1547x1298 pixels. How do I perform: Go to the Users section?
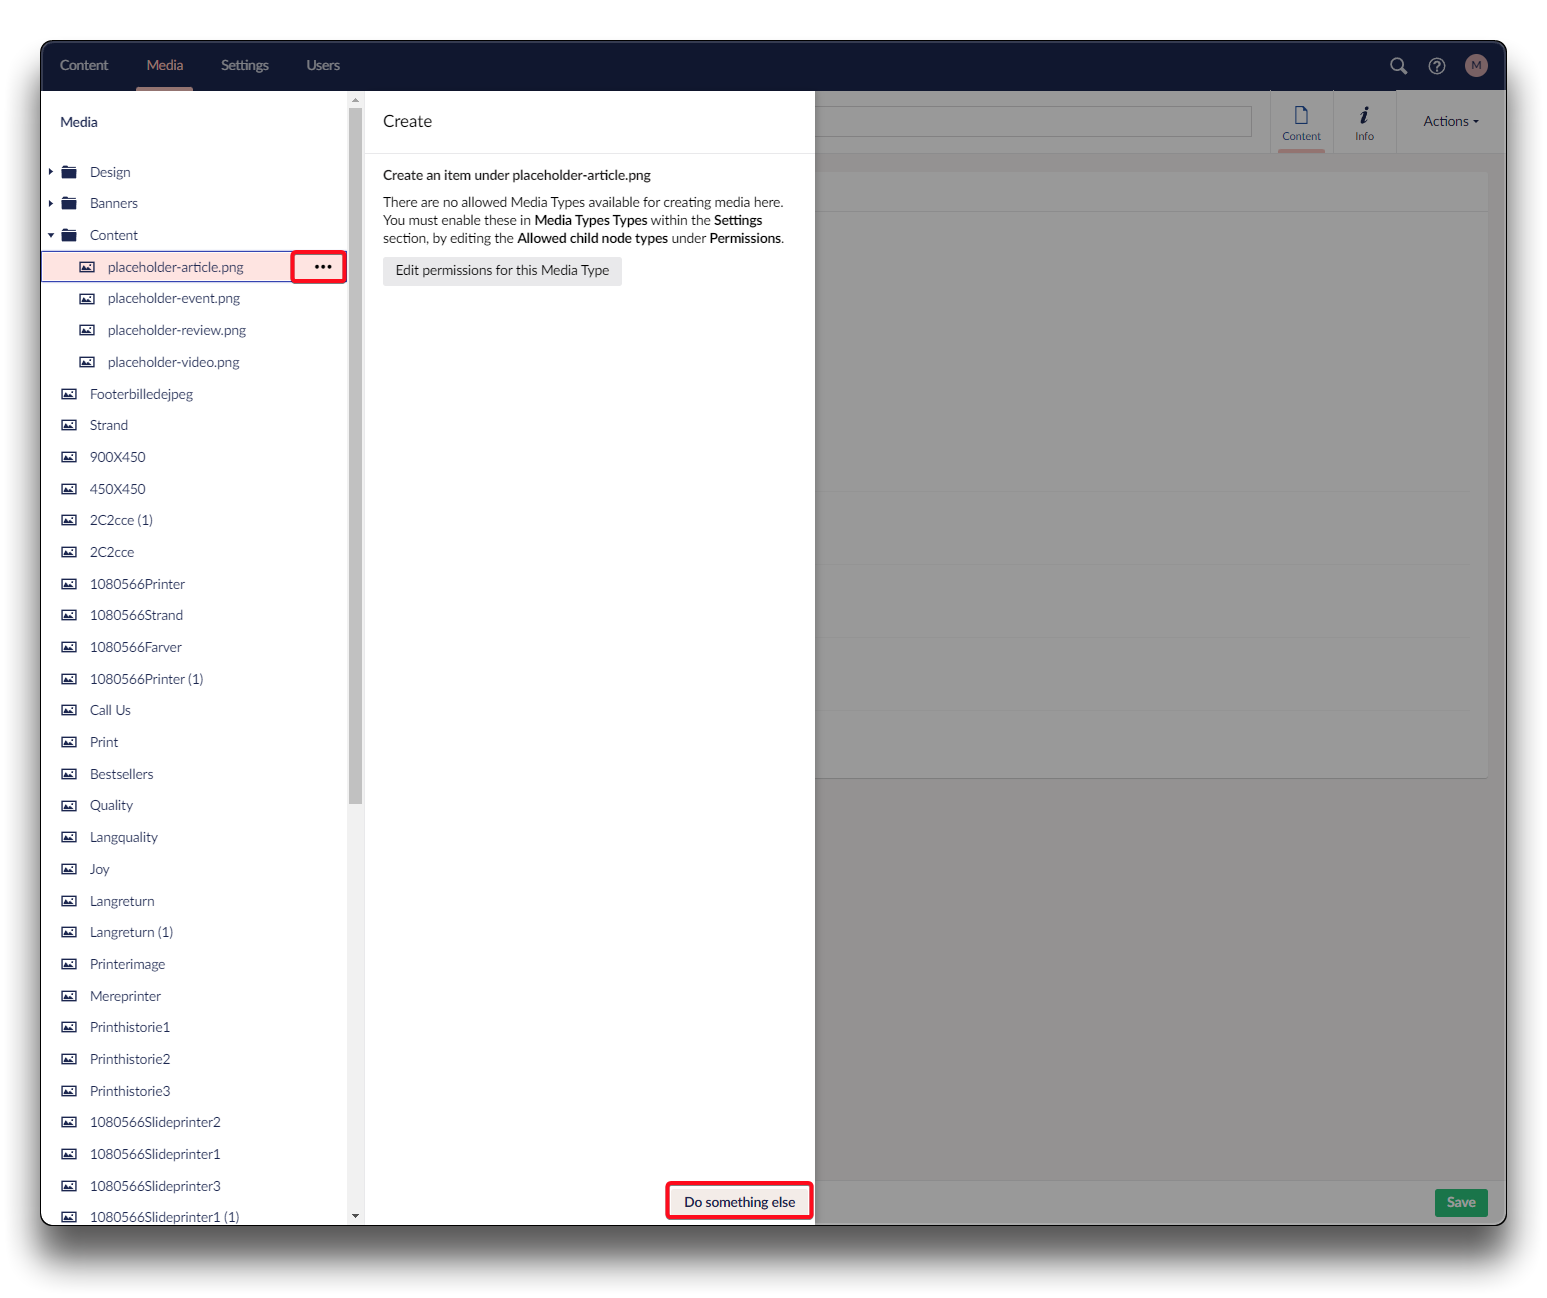(x=322, y=66)
